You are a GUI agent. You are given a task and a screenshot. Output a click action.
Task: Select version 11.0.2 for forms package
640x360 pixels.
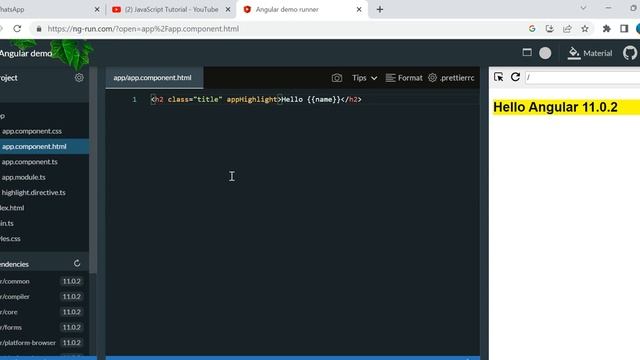tap(71, 327)
